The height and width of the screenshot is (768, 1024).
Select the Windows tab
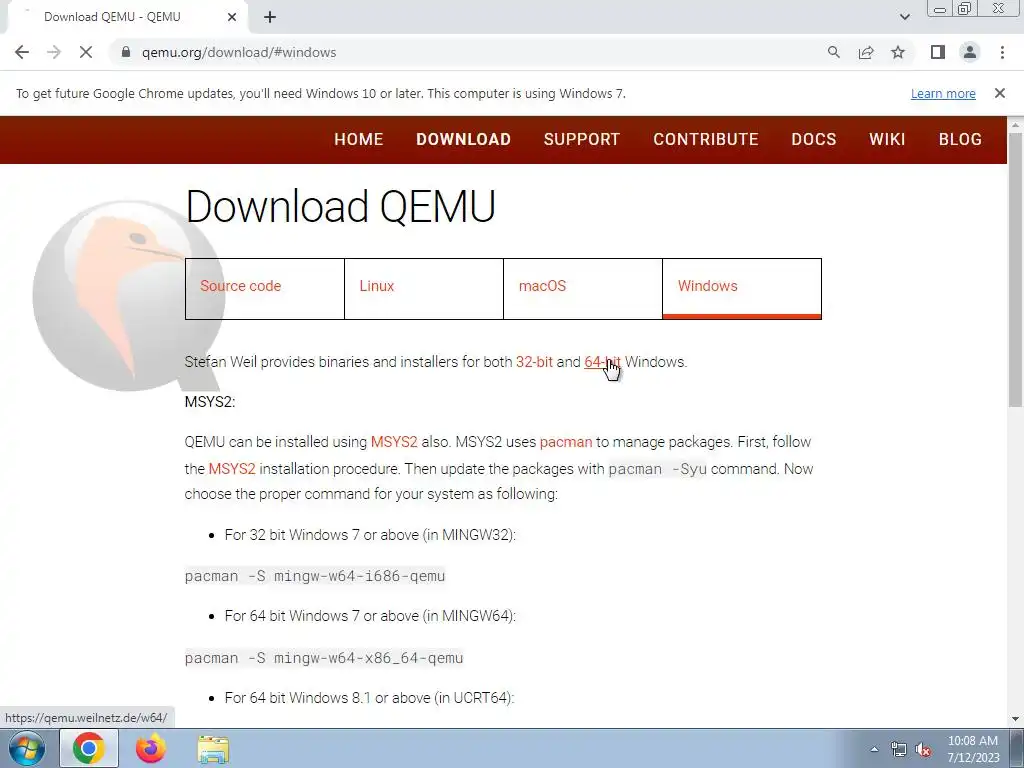coord(742,289)
